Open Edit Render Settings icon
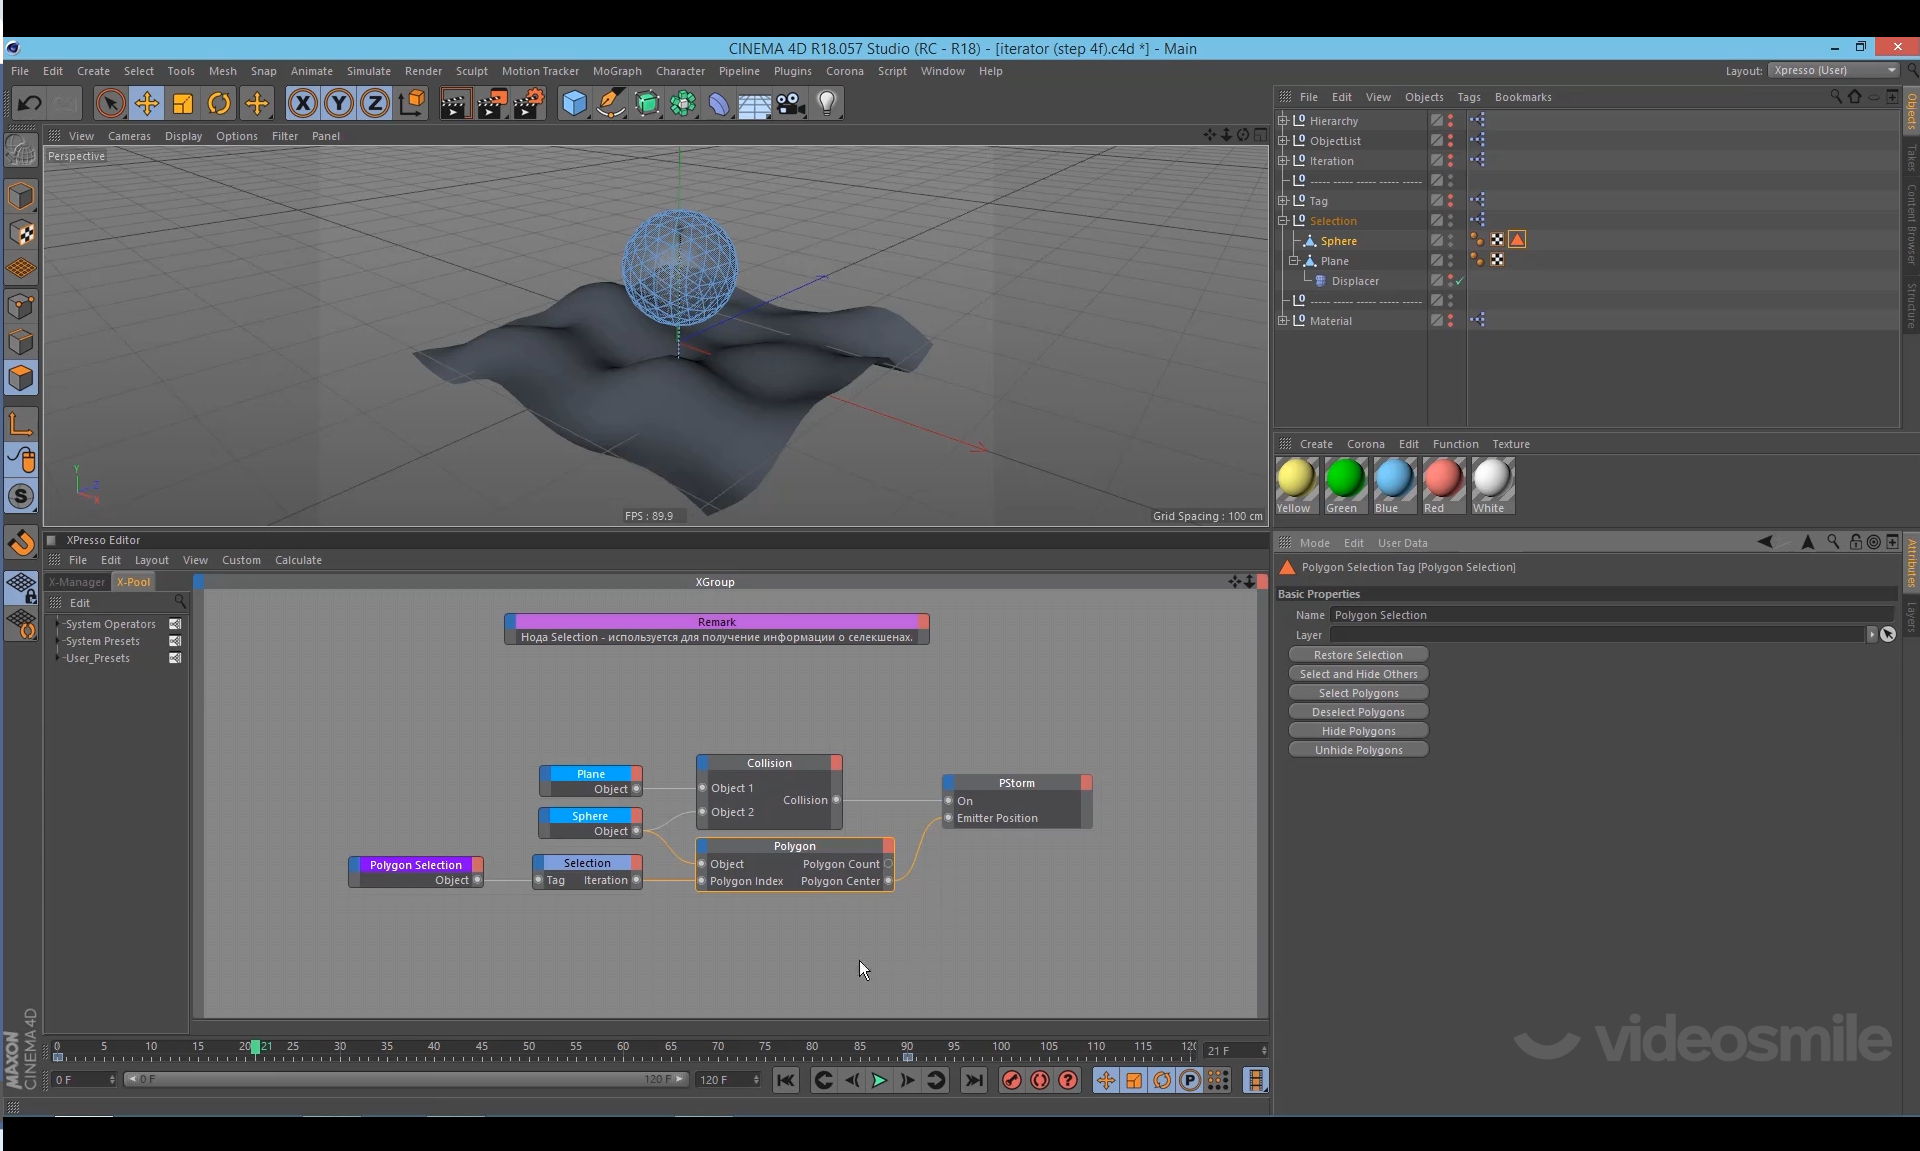Image resolution: width=1920 pixels, height=1151 pixels. [528, 103]
